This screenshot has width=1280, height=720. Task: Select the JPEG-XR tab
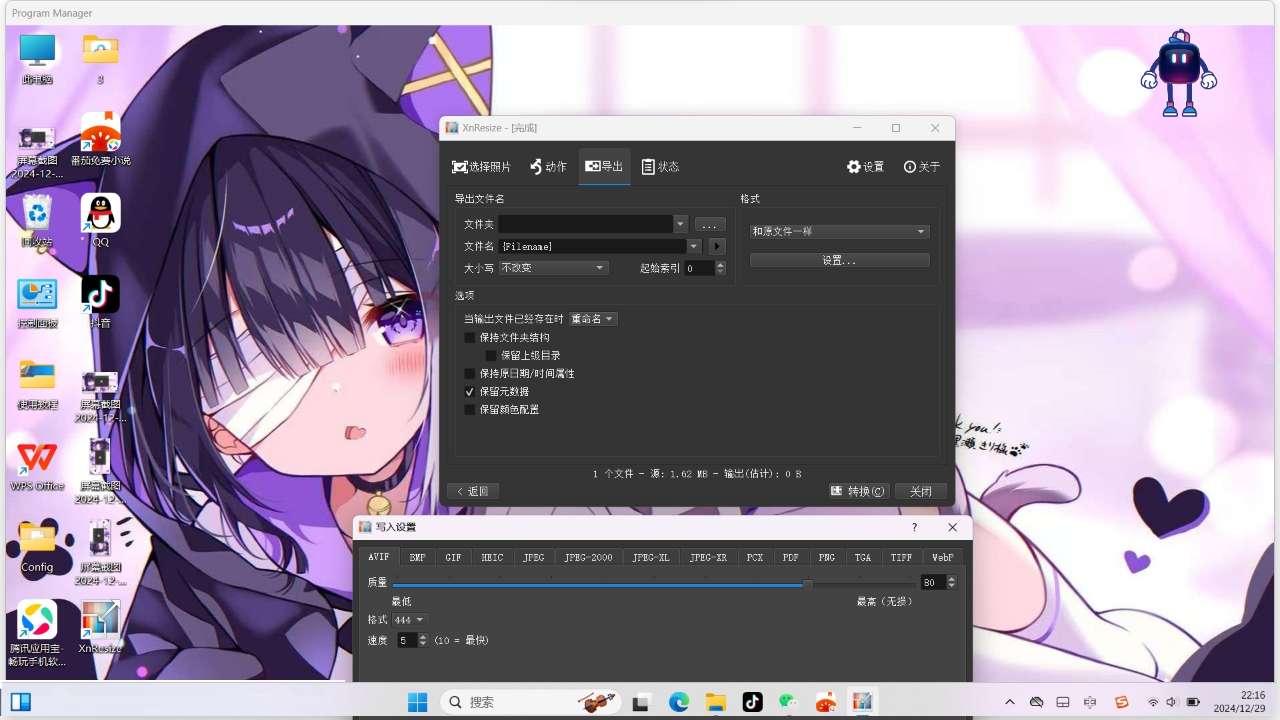[708, 557]
